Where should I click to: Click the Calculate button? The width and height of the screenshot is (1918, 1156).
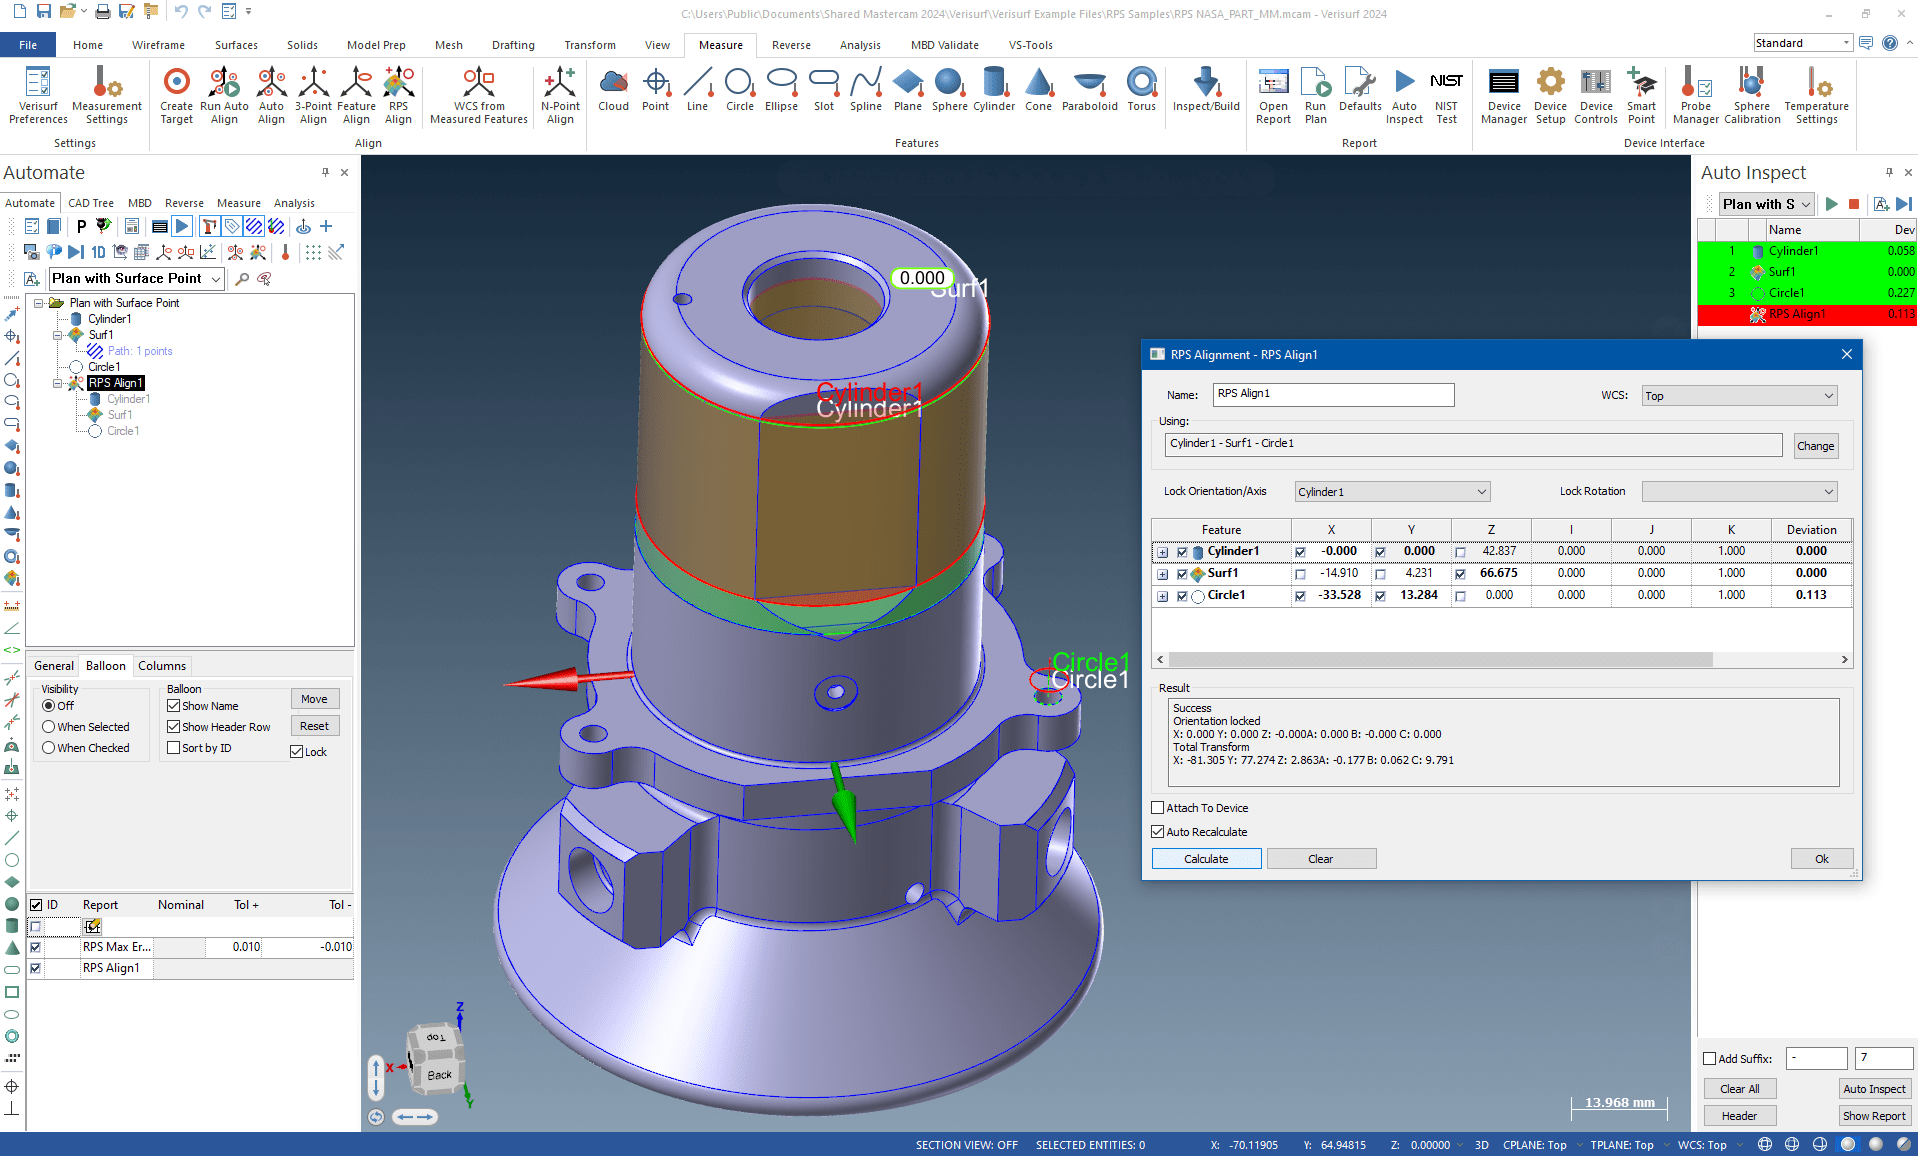(1206, 859)
